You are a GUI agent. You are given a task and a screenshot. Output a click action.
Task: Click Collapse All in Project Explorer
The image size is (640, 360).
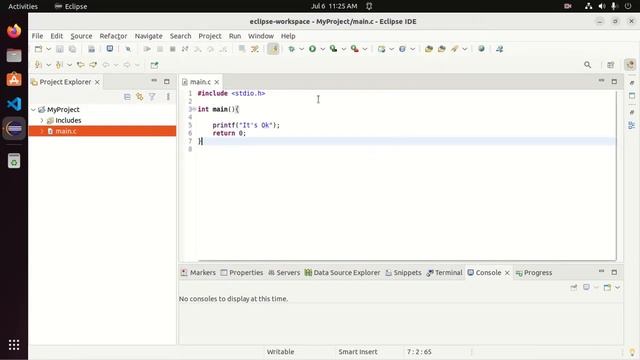(x=127, y=97)
